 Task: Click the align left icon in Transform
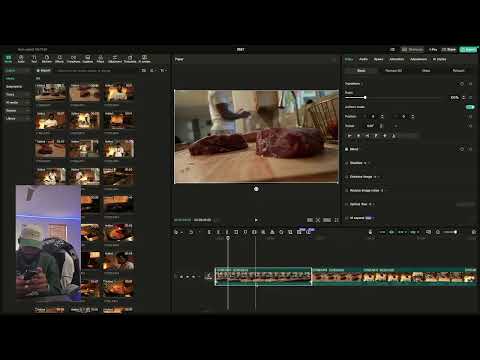pos(349,136)
